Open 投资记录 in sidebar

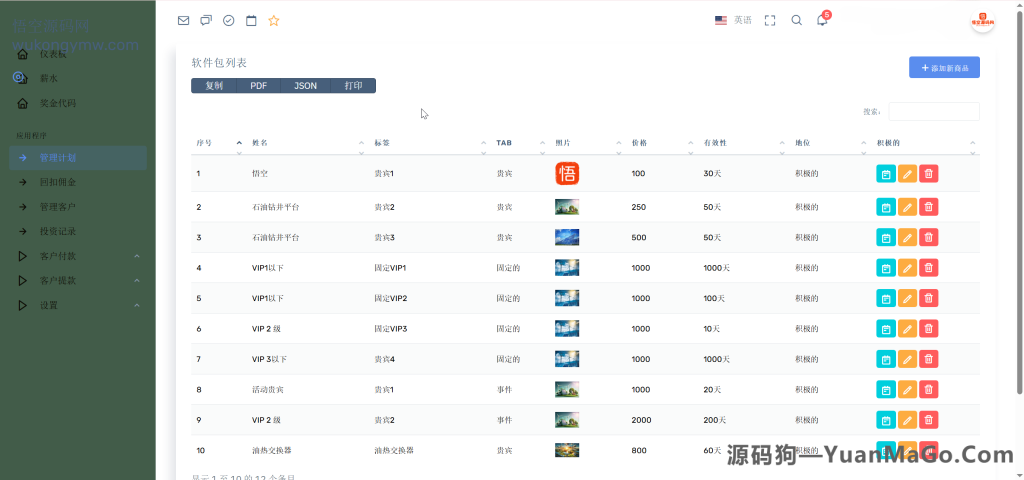(x=78, y=231)
